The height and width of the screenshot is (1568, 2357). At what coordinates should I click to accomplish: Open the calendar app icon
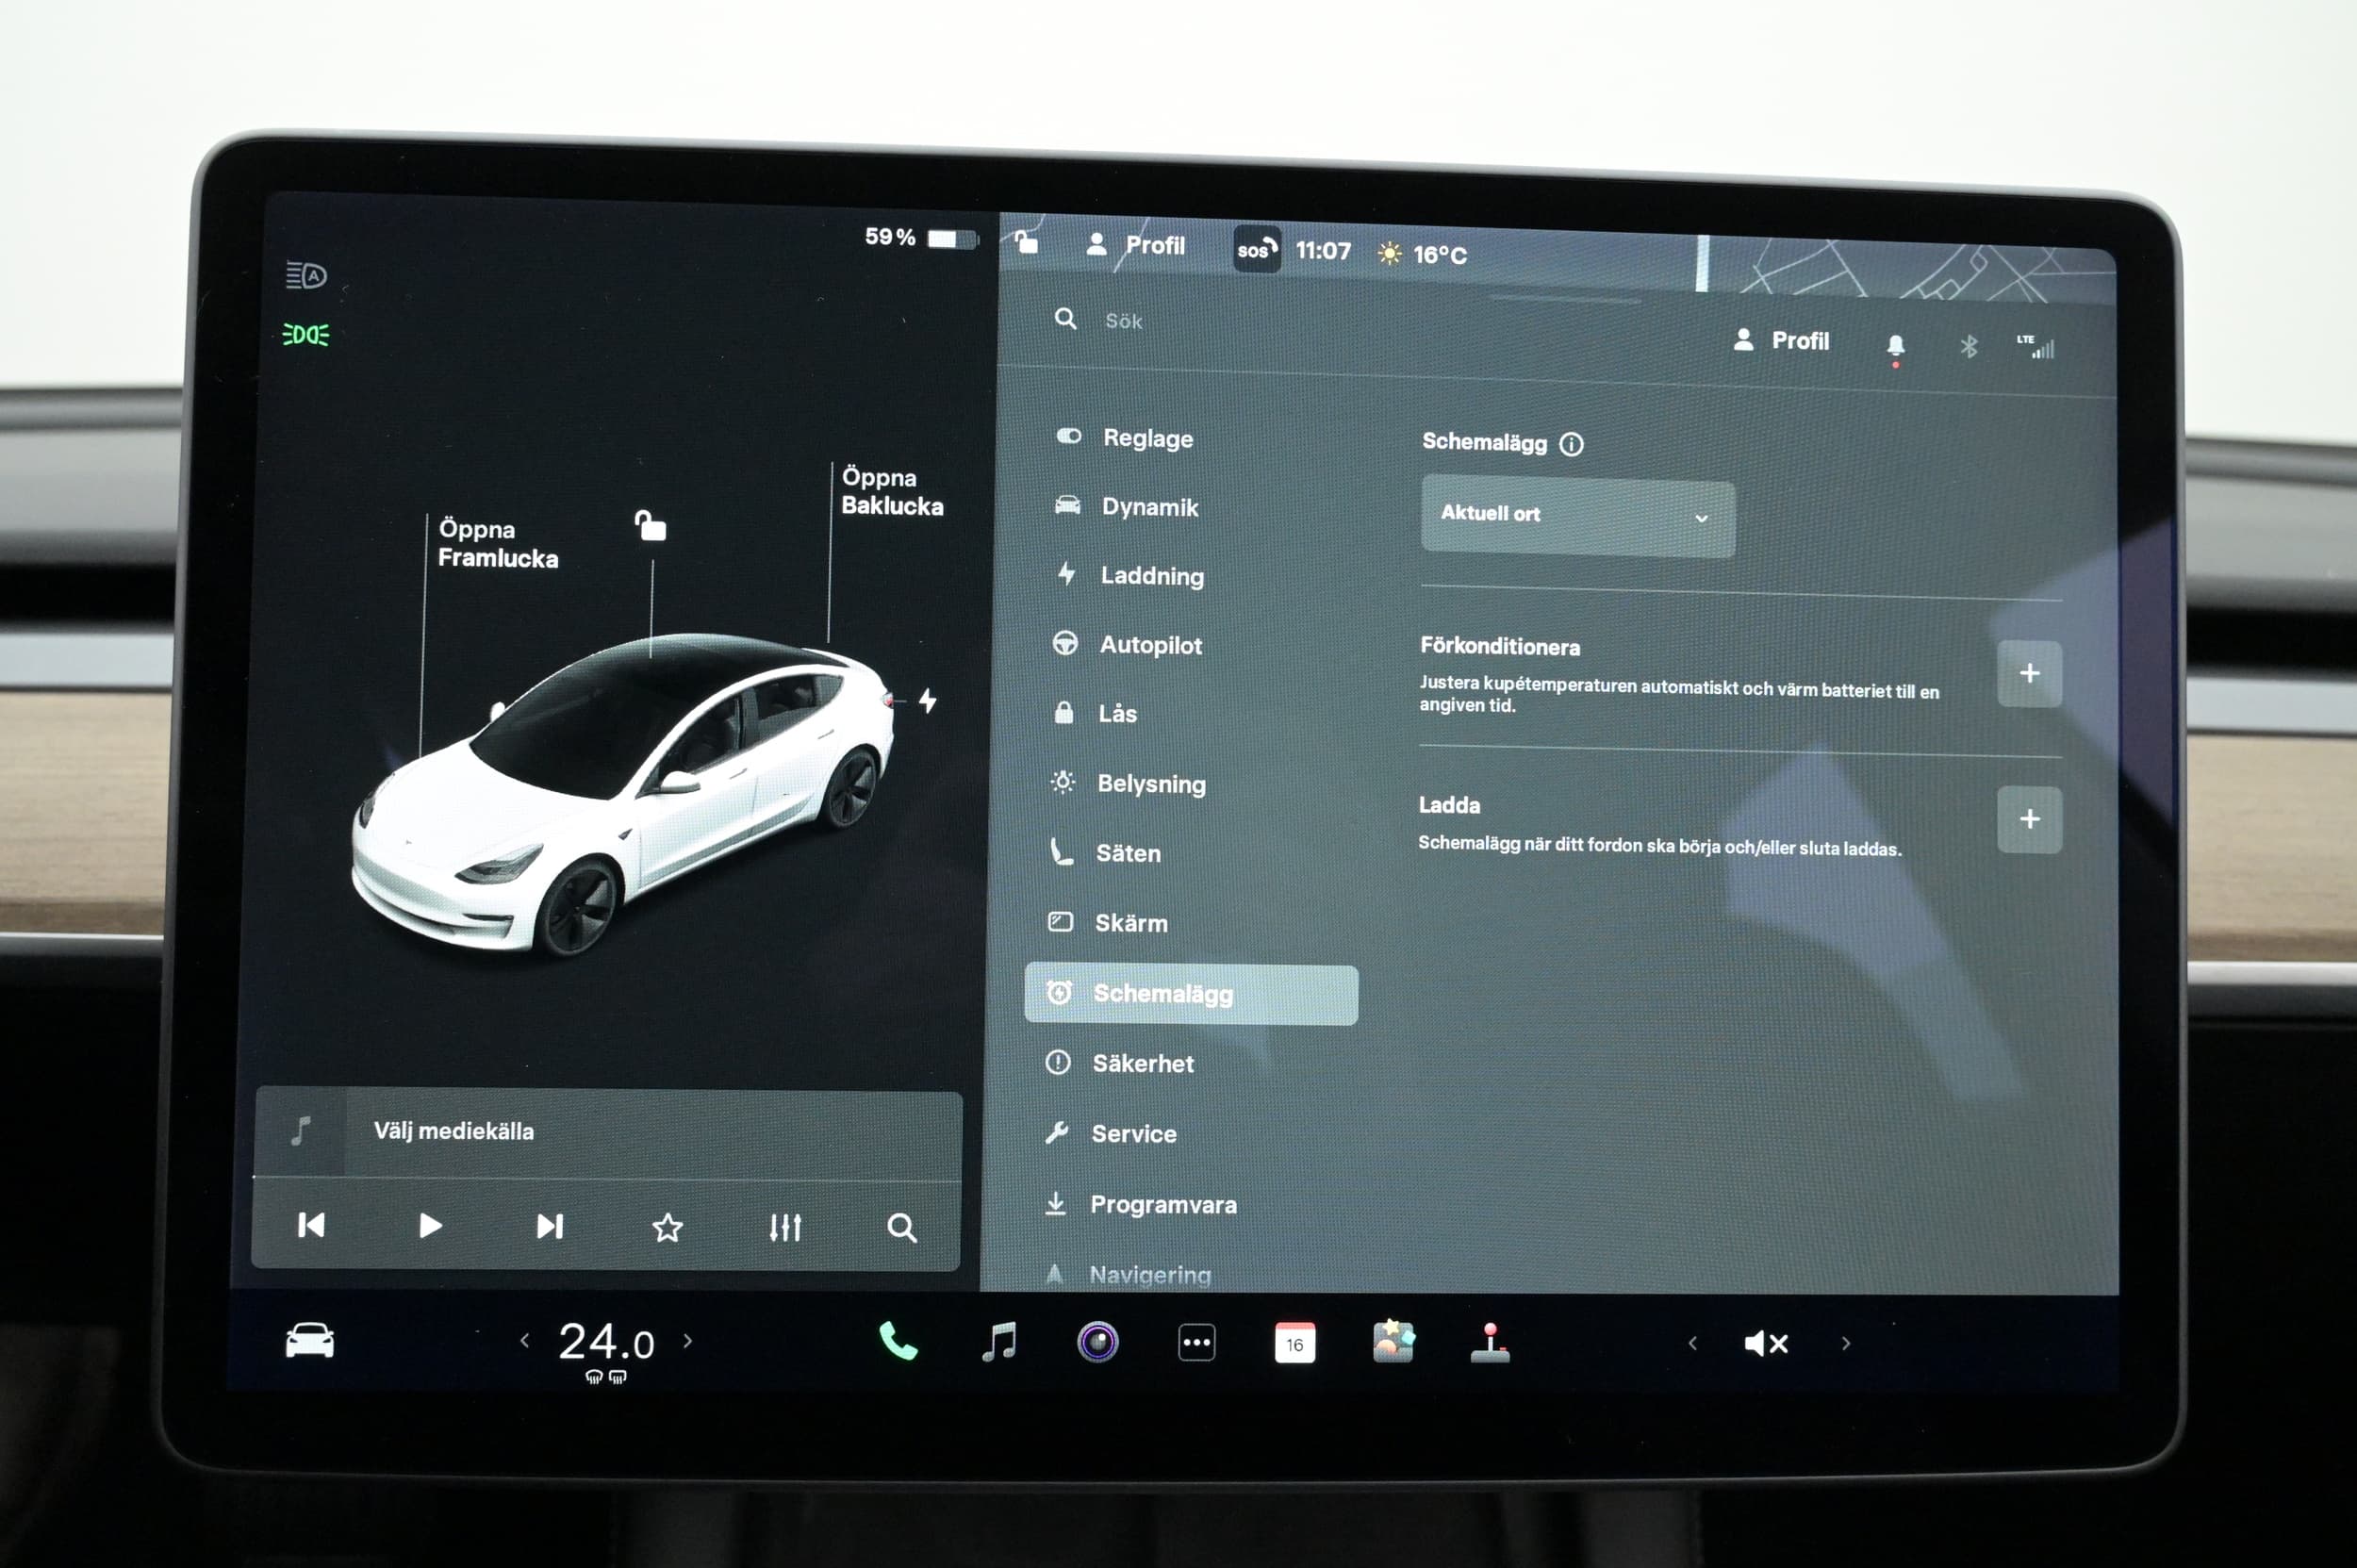pos(1294,1343)
